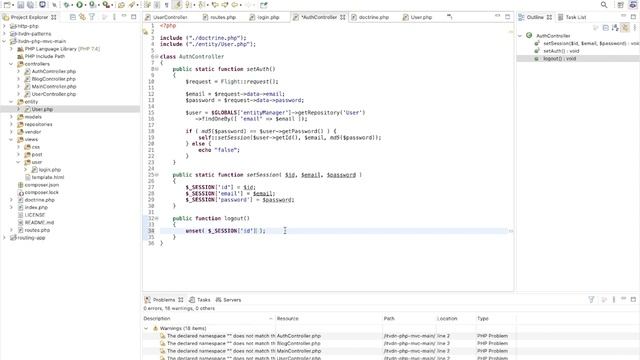Switch to routes.php editor tab
This screenshot has height=360, width=640.
(x=220, y=17)
